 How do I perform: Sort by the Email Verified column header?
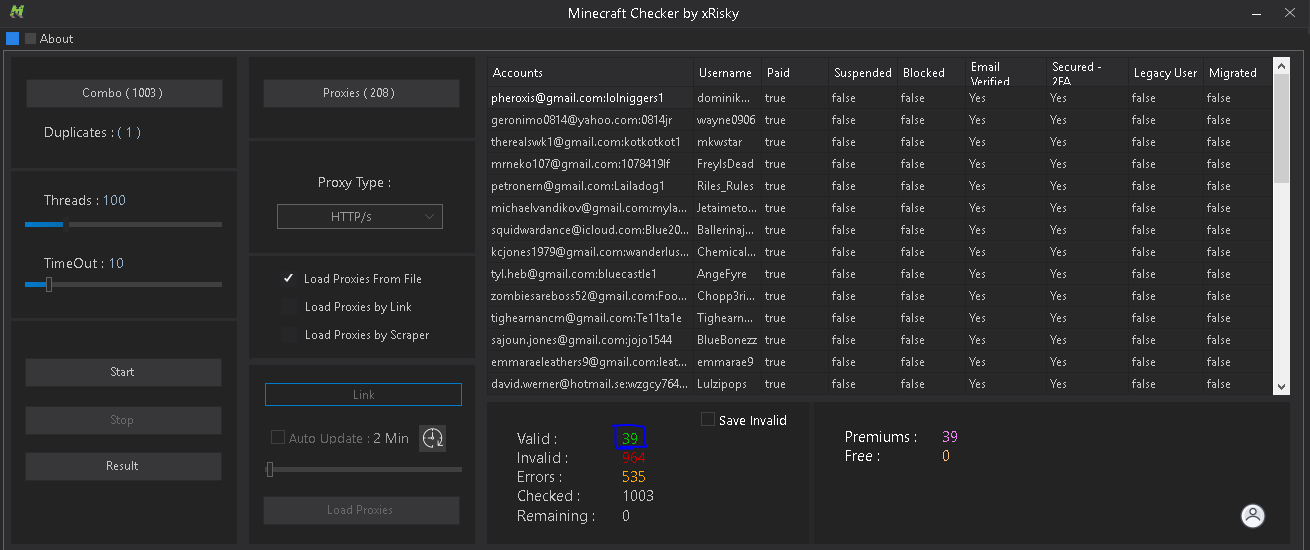pos(1006,73)
